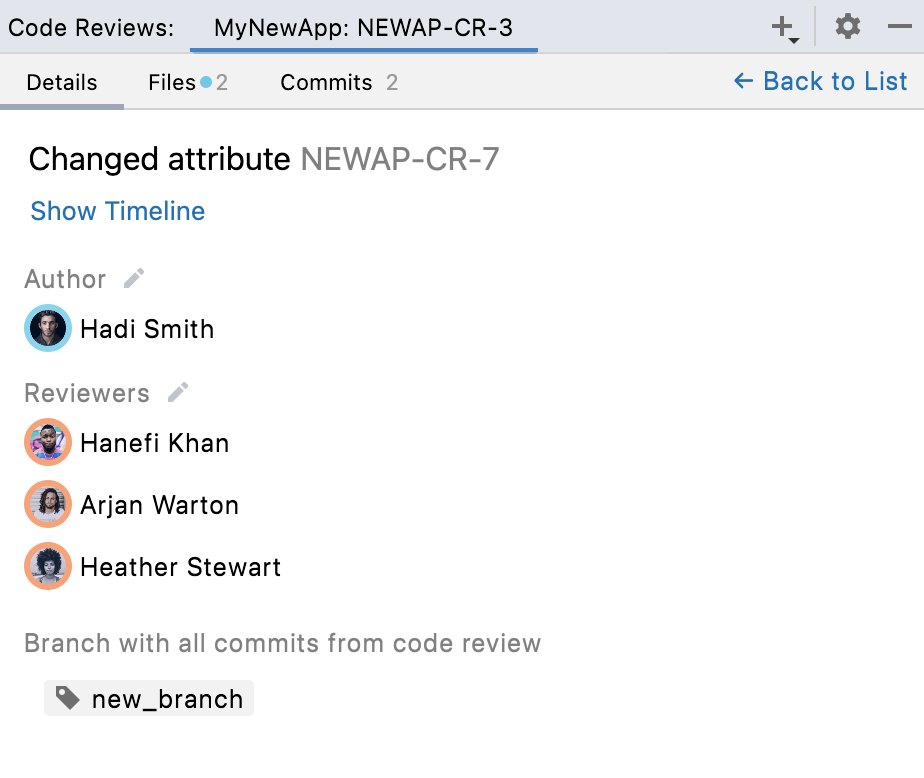Screen dimensions: 924x778
Task: Hide the Code Reviews panel with minus icon
Action: (899, 27)
